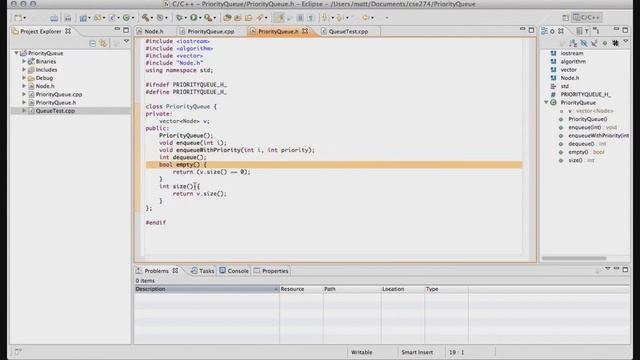The height and width of the screenshot is (360, 640).
Task: Click the New C++ Class green icon
Action: tap(126, 18)
